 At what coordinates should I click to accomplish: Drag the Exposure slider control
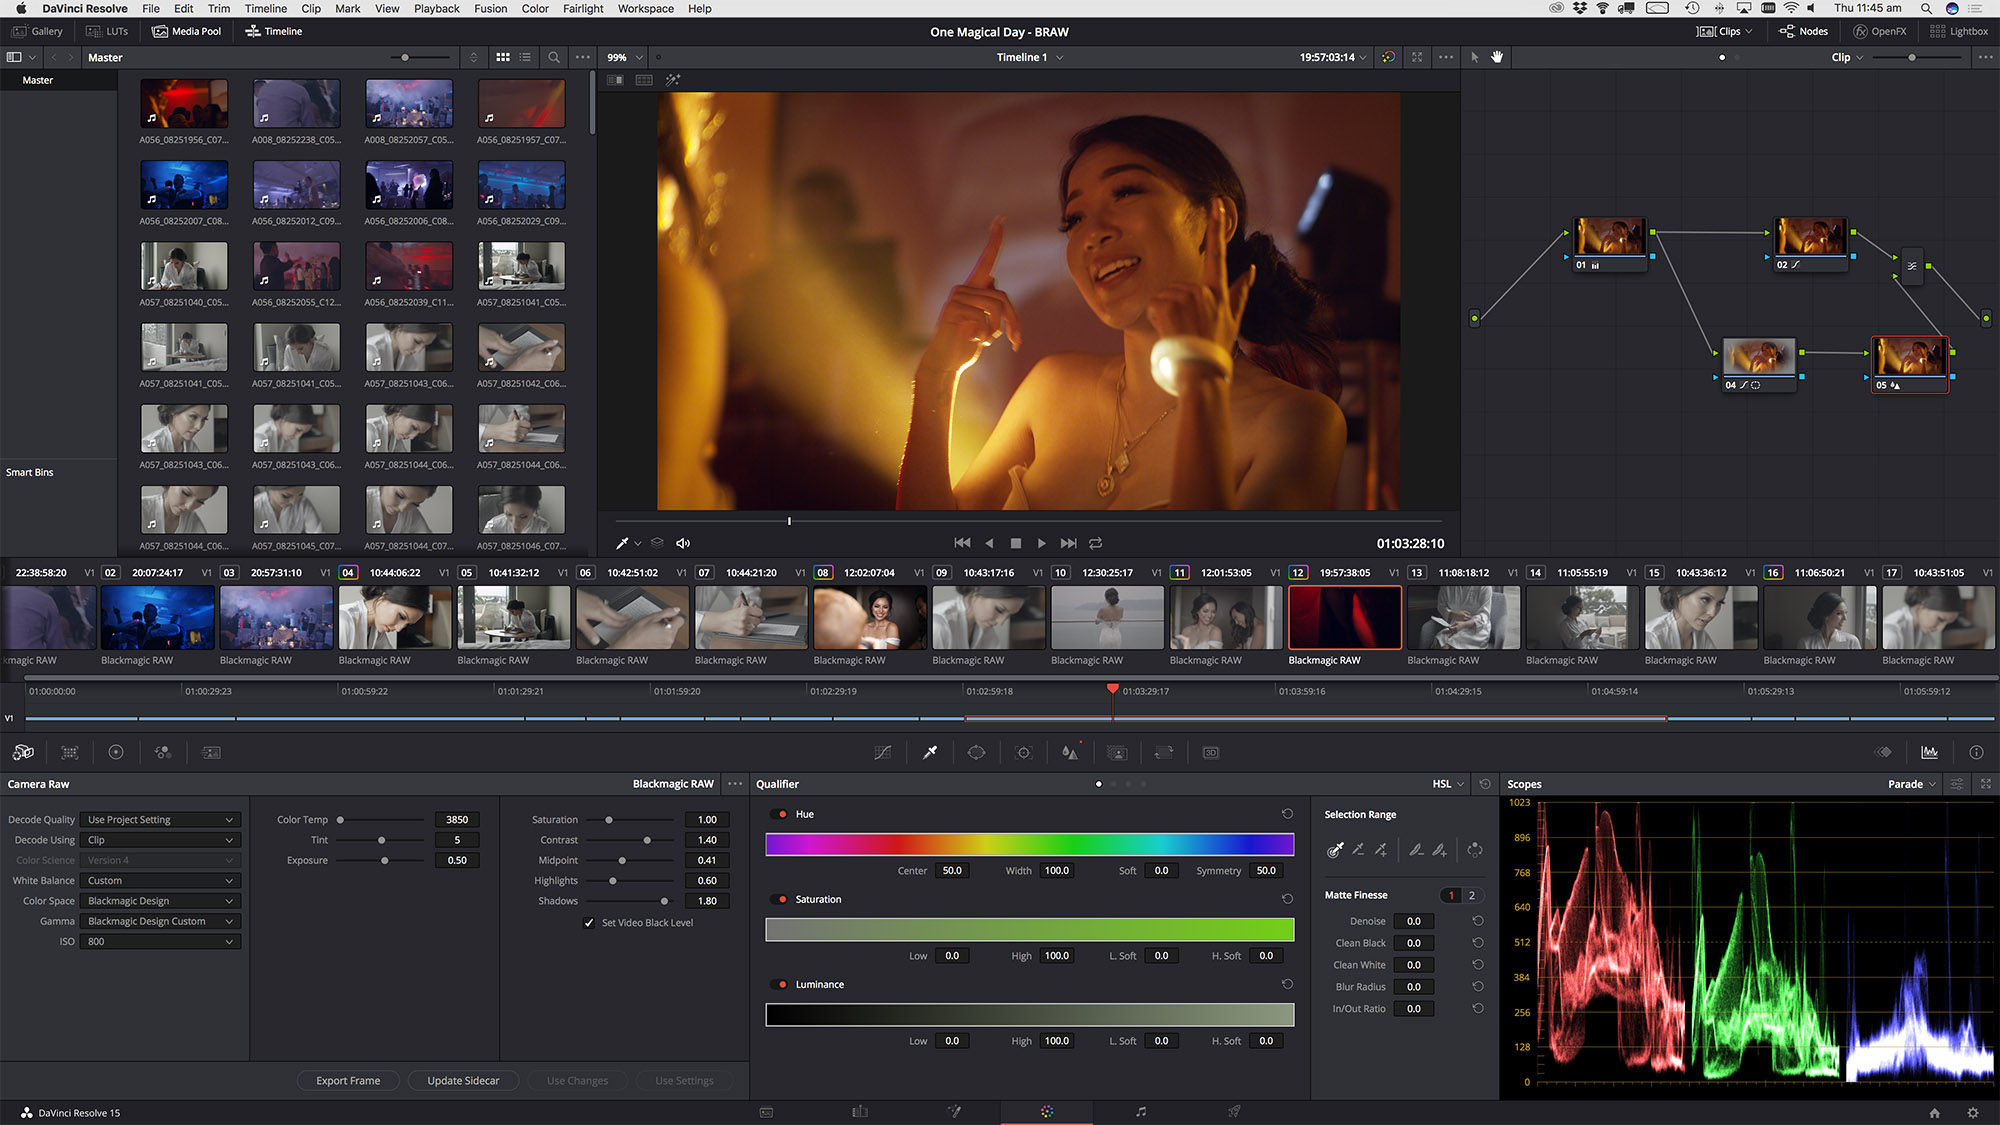point(385,860)
